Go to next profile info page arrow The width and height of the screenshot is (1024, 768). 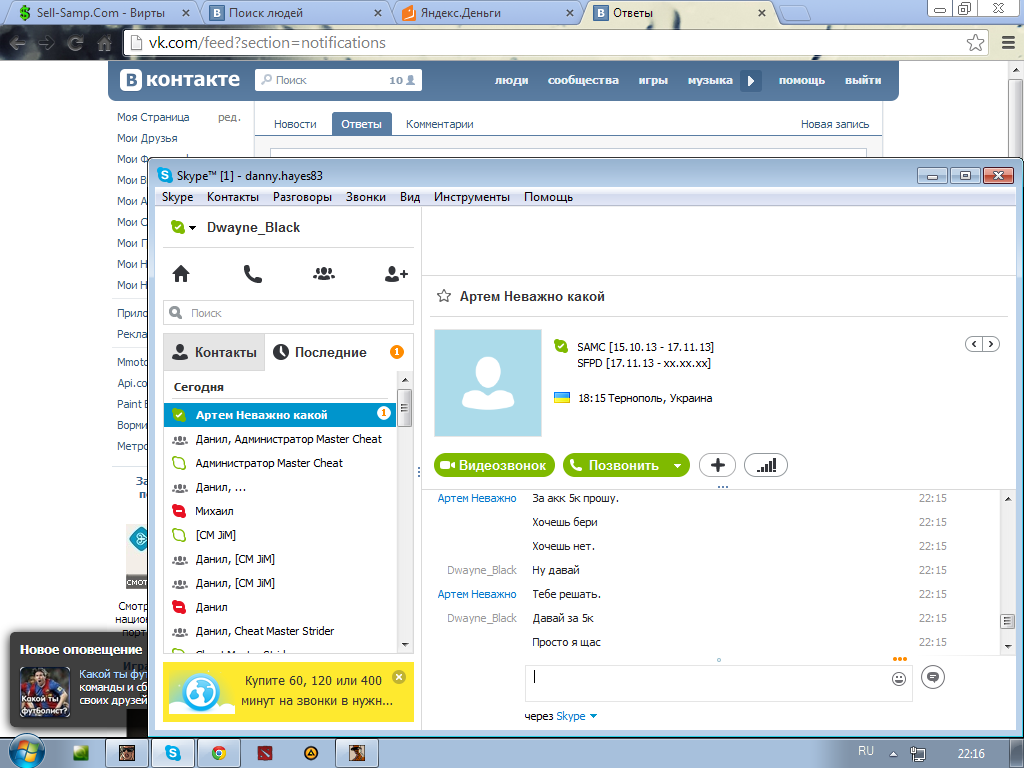pos(991,344)
